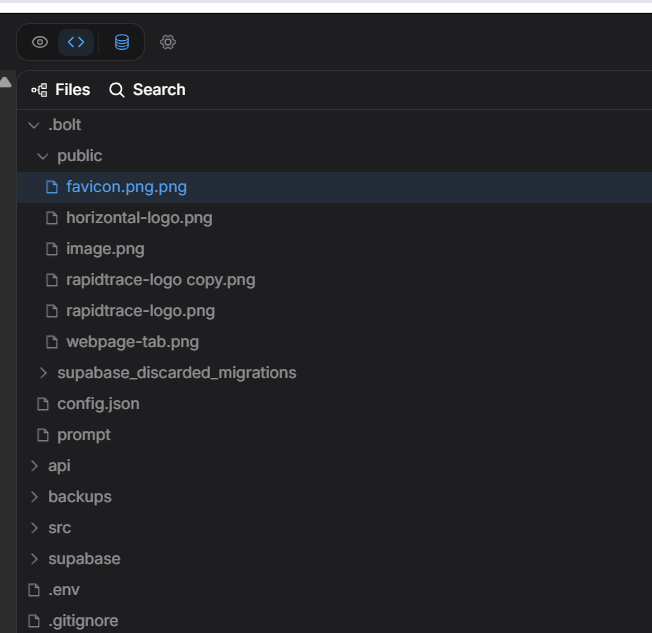Switch to preview eye view
The height and width of the screenshot is (633, 652).
coord(40,42)
